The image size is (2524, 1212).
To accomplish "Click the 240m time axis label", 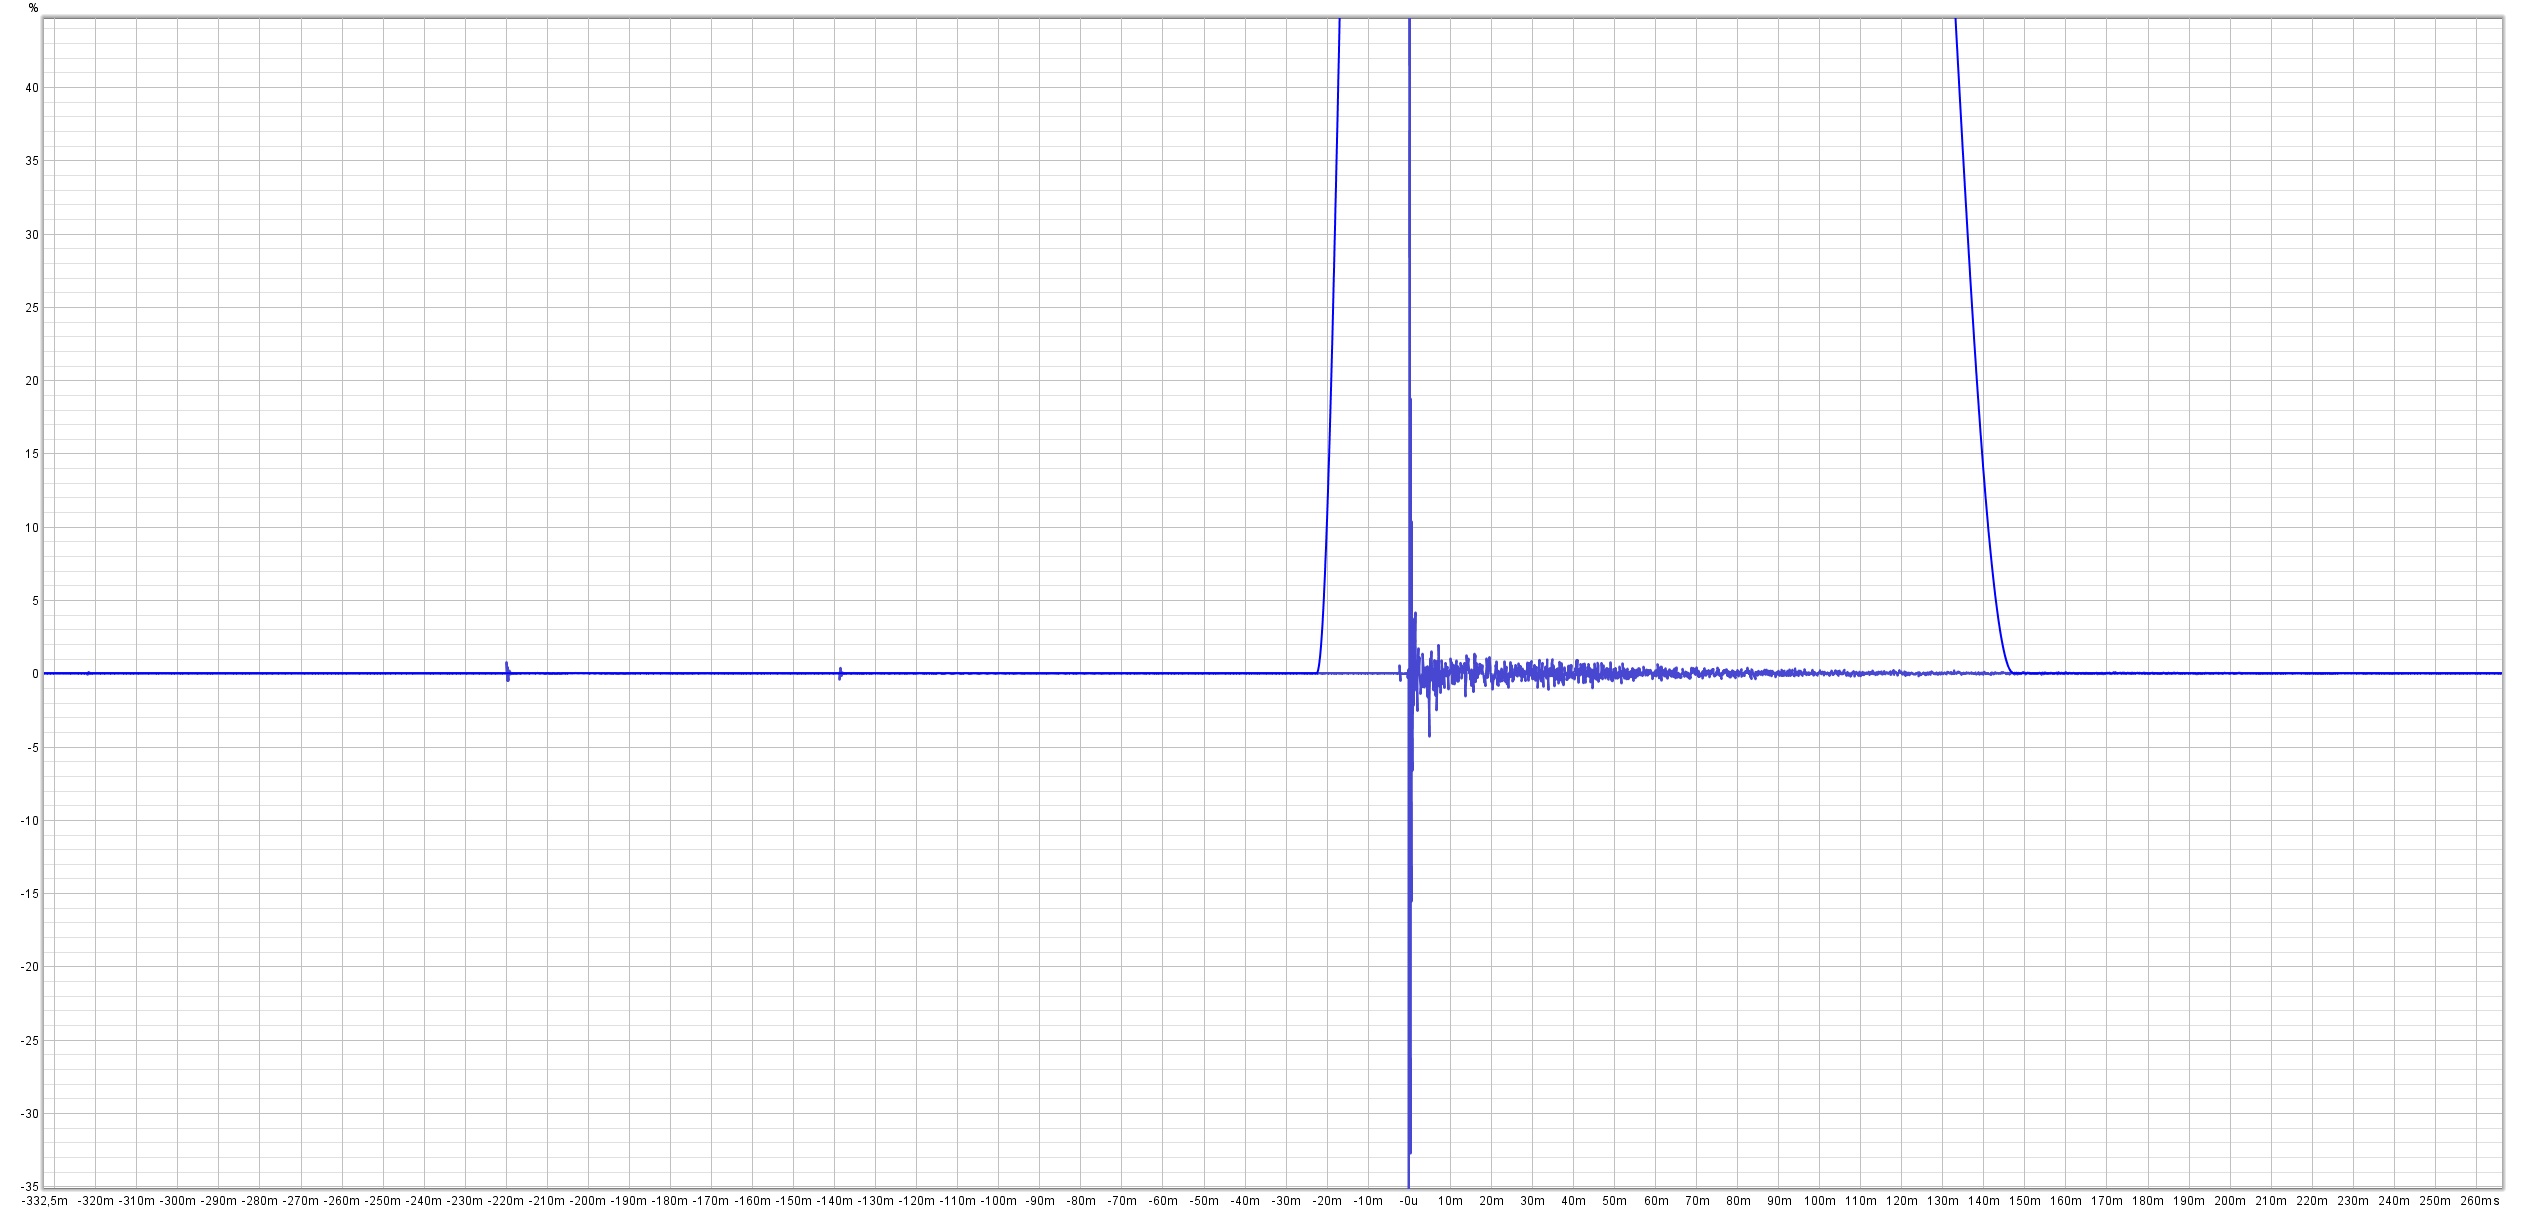I will point(2394,1201).
